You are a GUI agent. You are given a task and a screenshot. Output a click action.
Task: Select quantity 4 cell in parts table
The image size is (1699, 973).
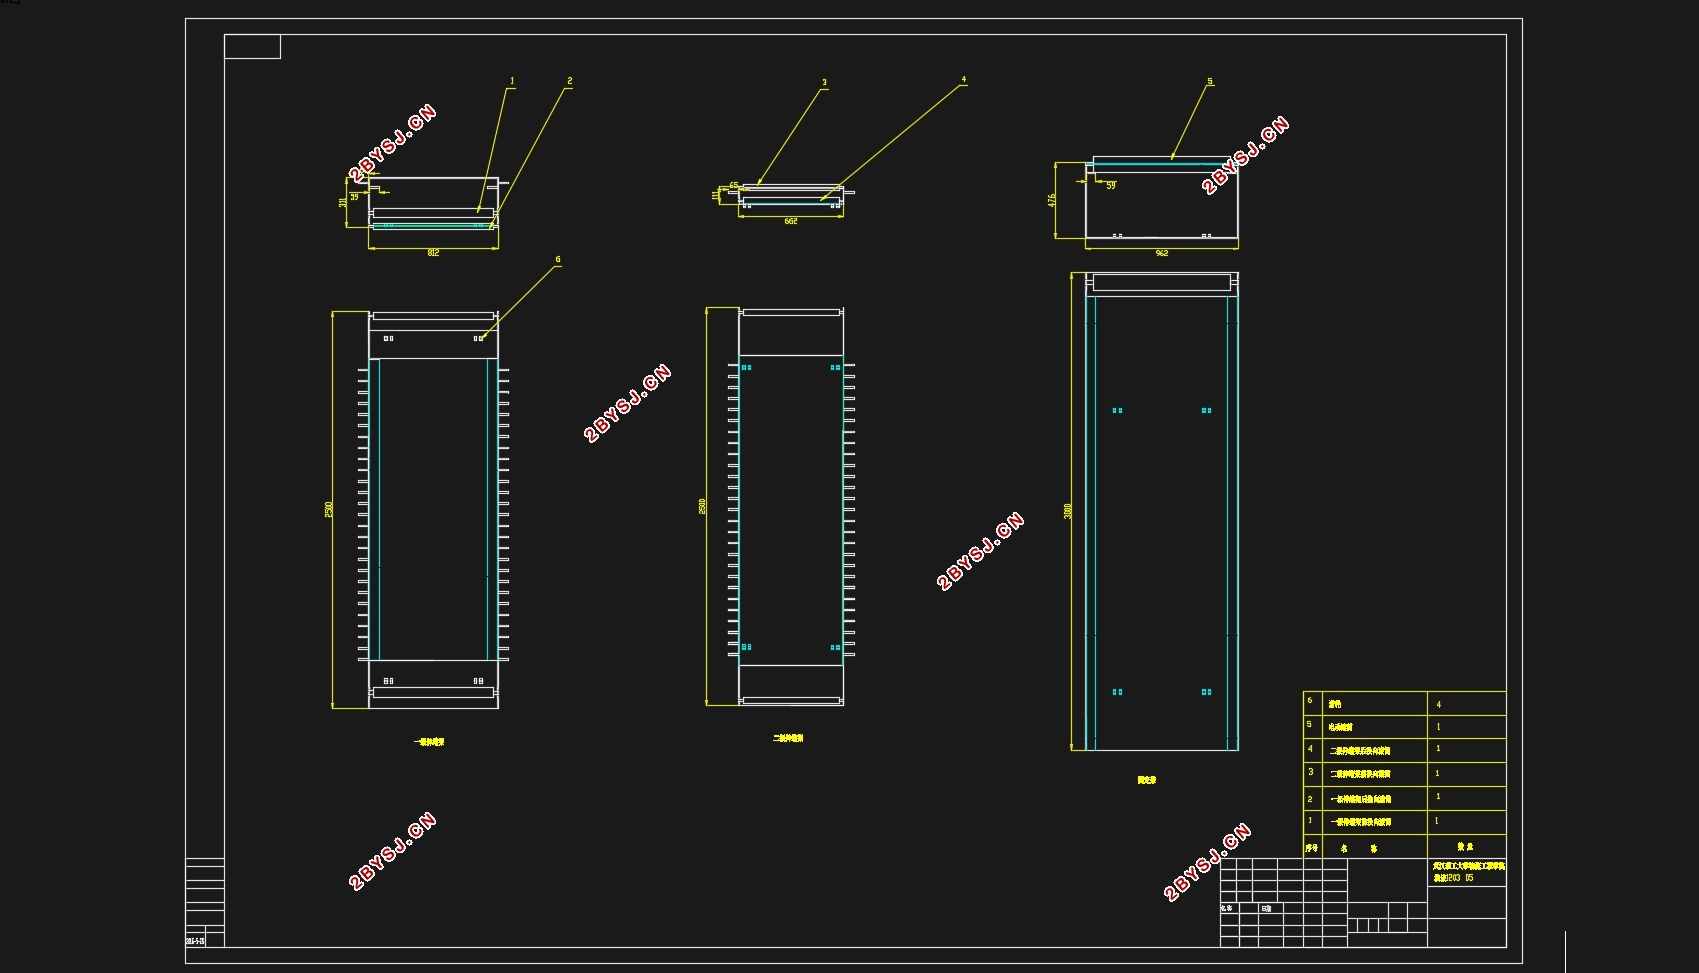click(1466, 703)
